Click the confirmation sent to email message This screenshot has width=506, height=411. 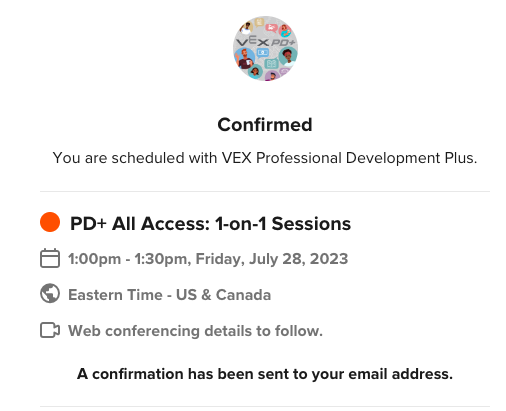pyautogui.click(x=265, y=374)
